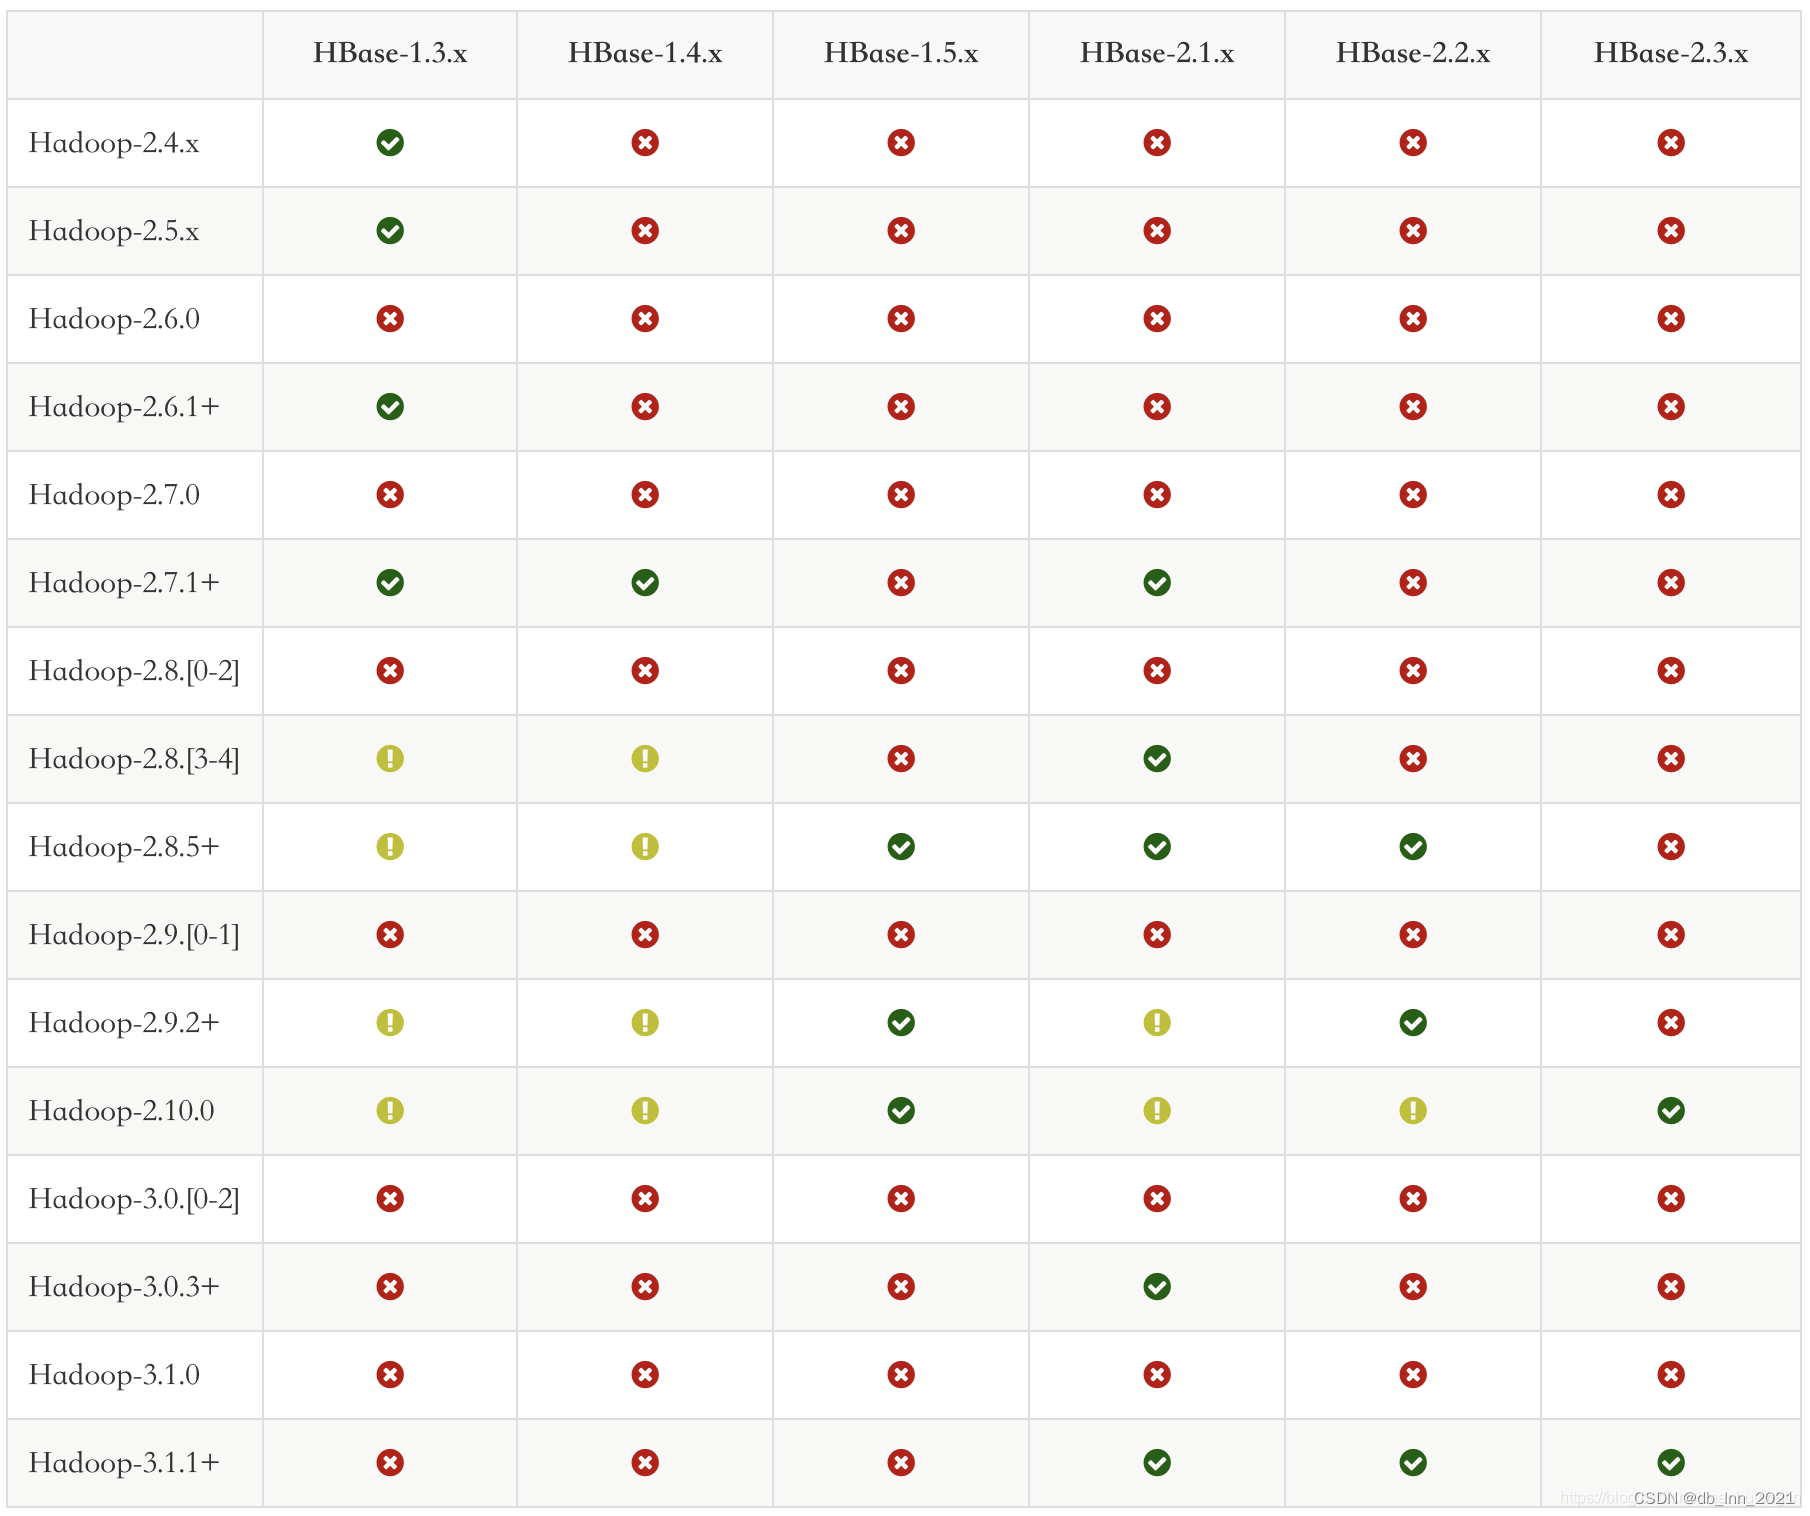Select the Hadoop-3.0.[0-2] row label
The image size is (1810, 1516).
click(134, 1199)
